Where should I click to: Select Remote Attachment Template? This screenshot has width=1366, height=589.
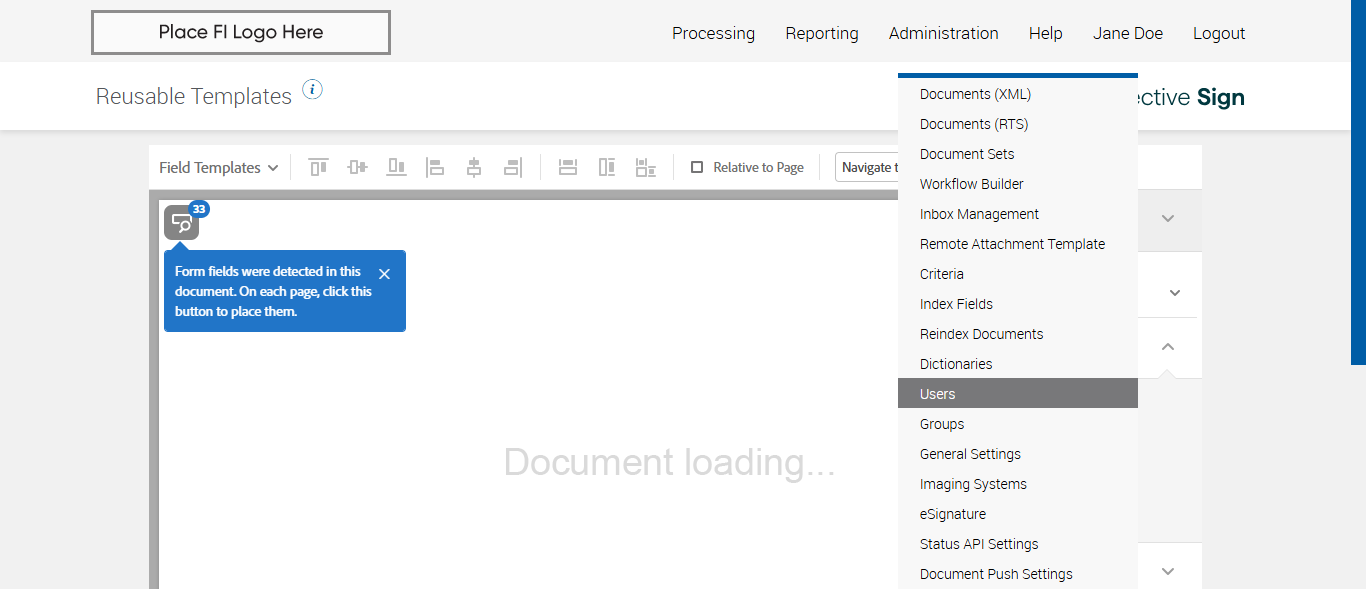[1018, 244]
